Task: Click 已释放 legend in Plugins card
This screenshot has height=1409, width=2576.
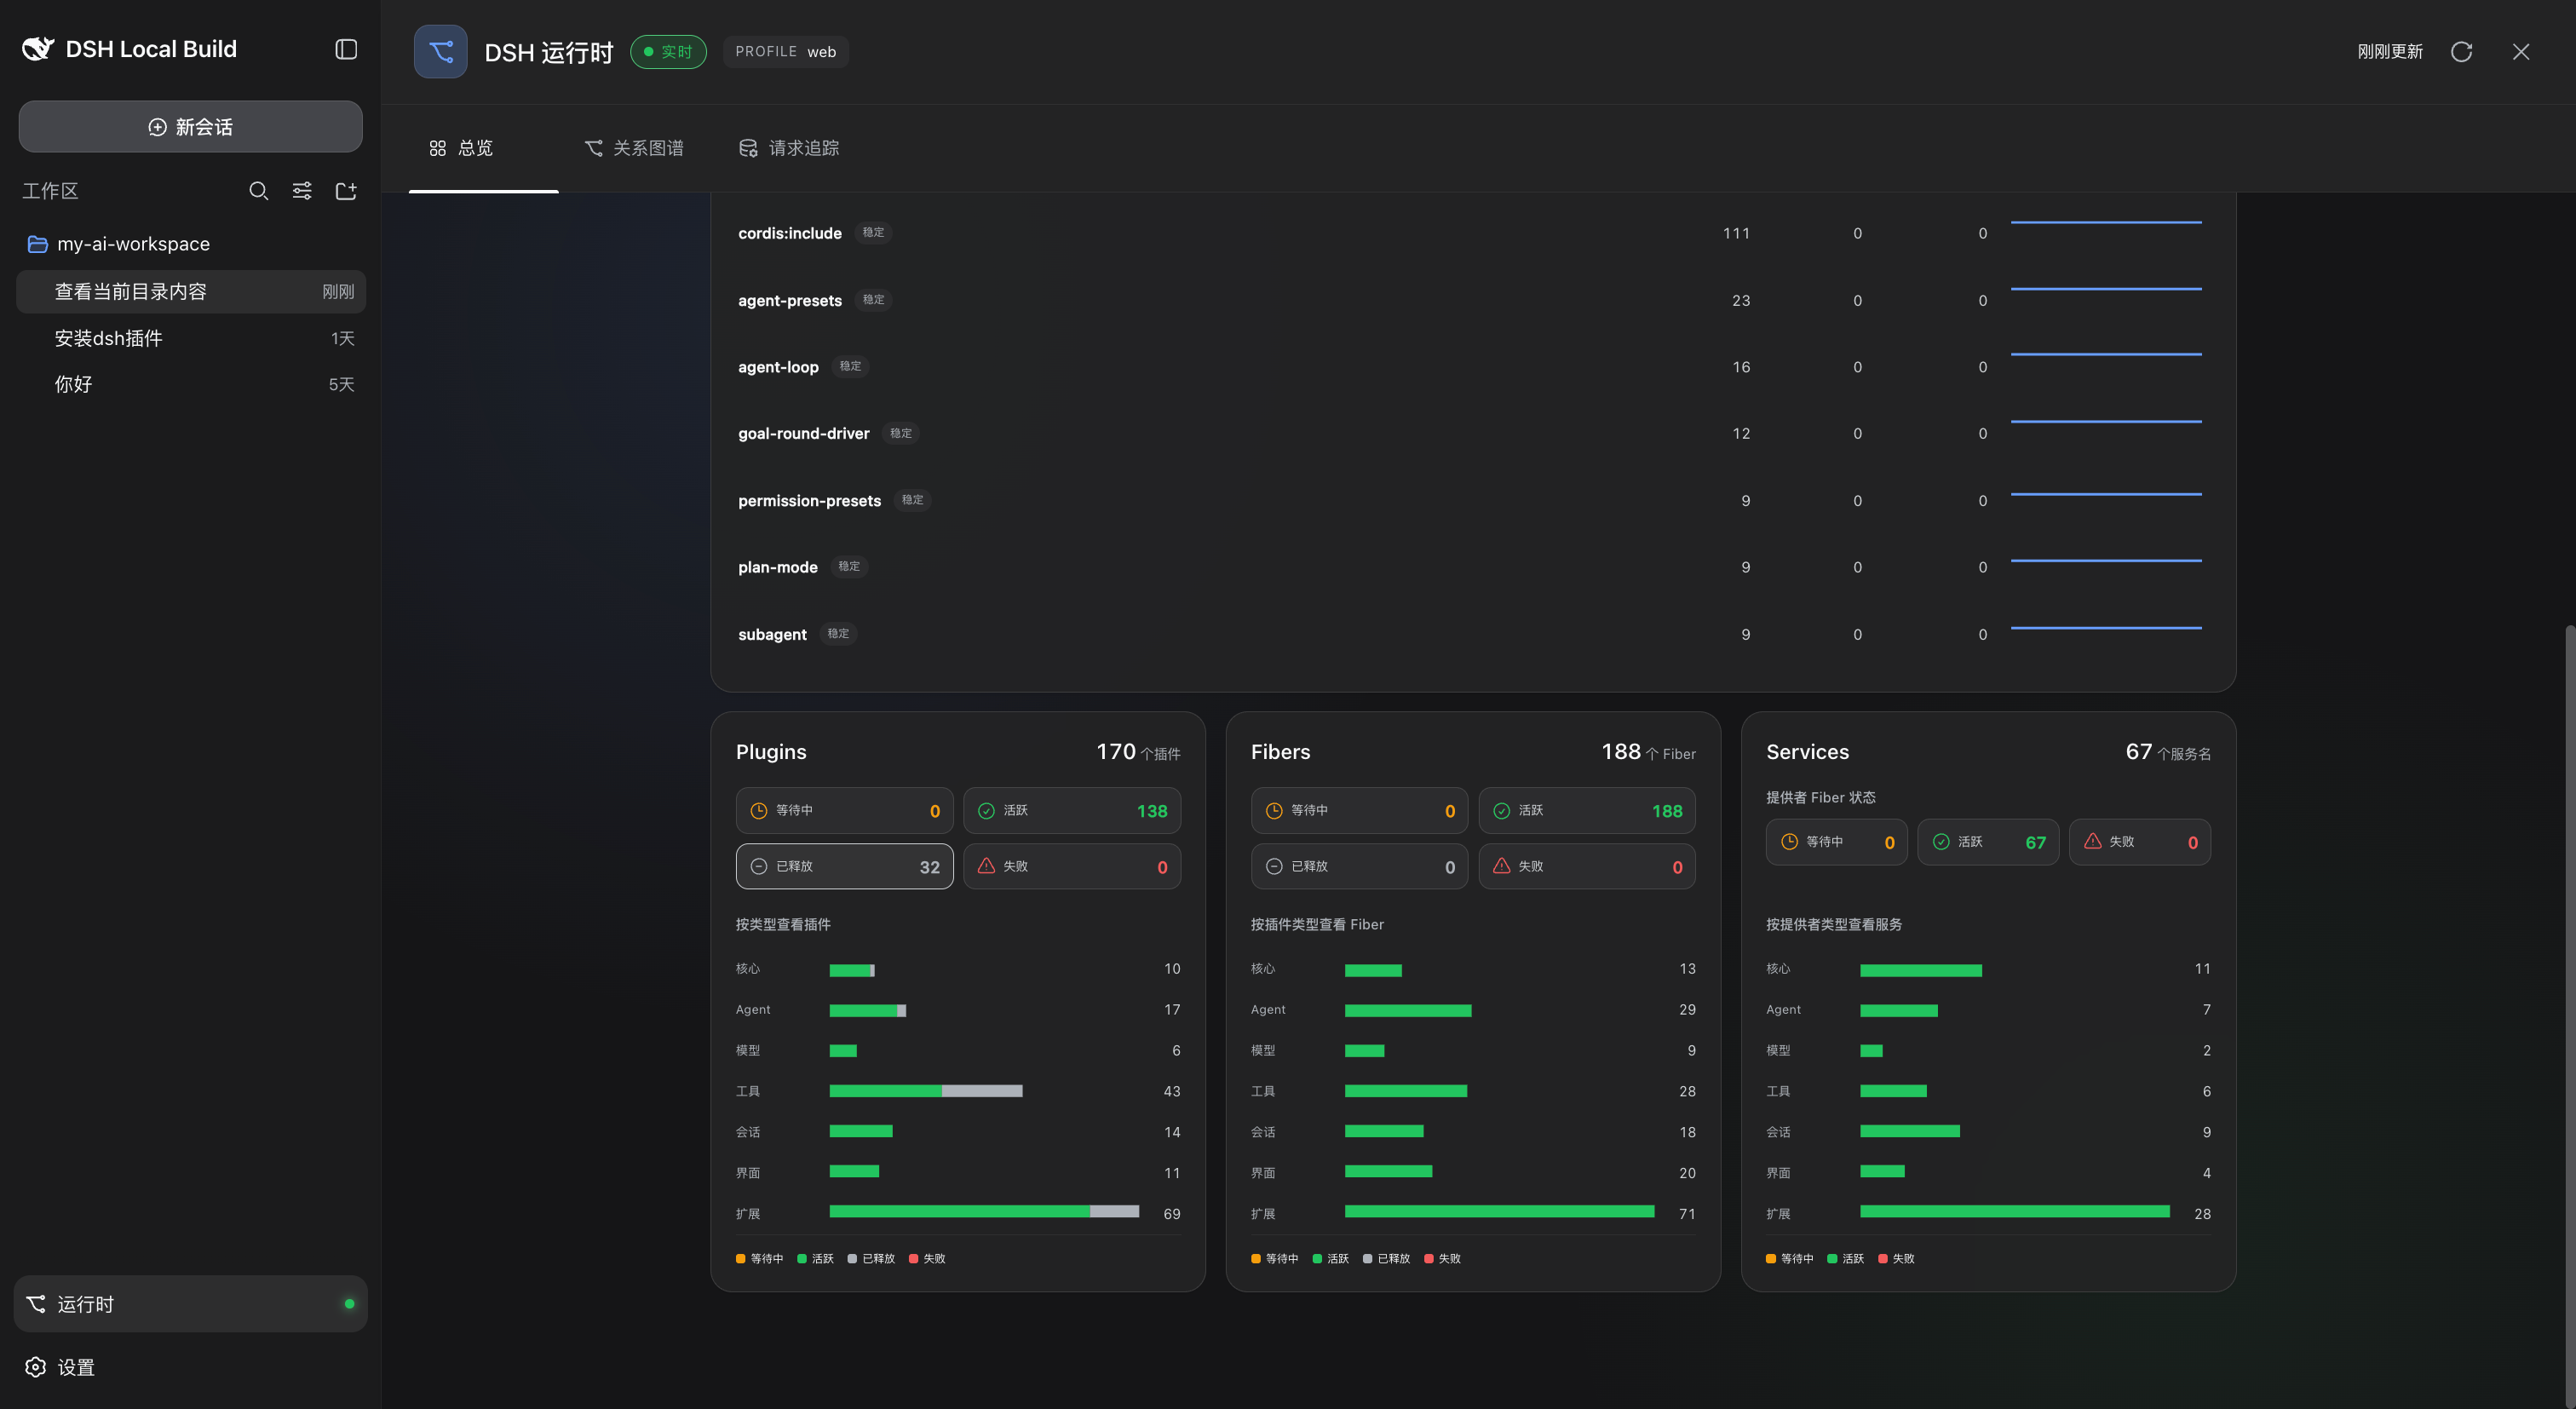Action: click(871, 1258)
